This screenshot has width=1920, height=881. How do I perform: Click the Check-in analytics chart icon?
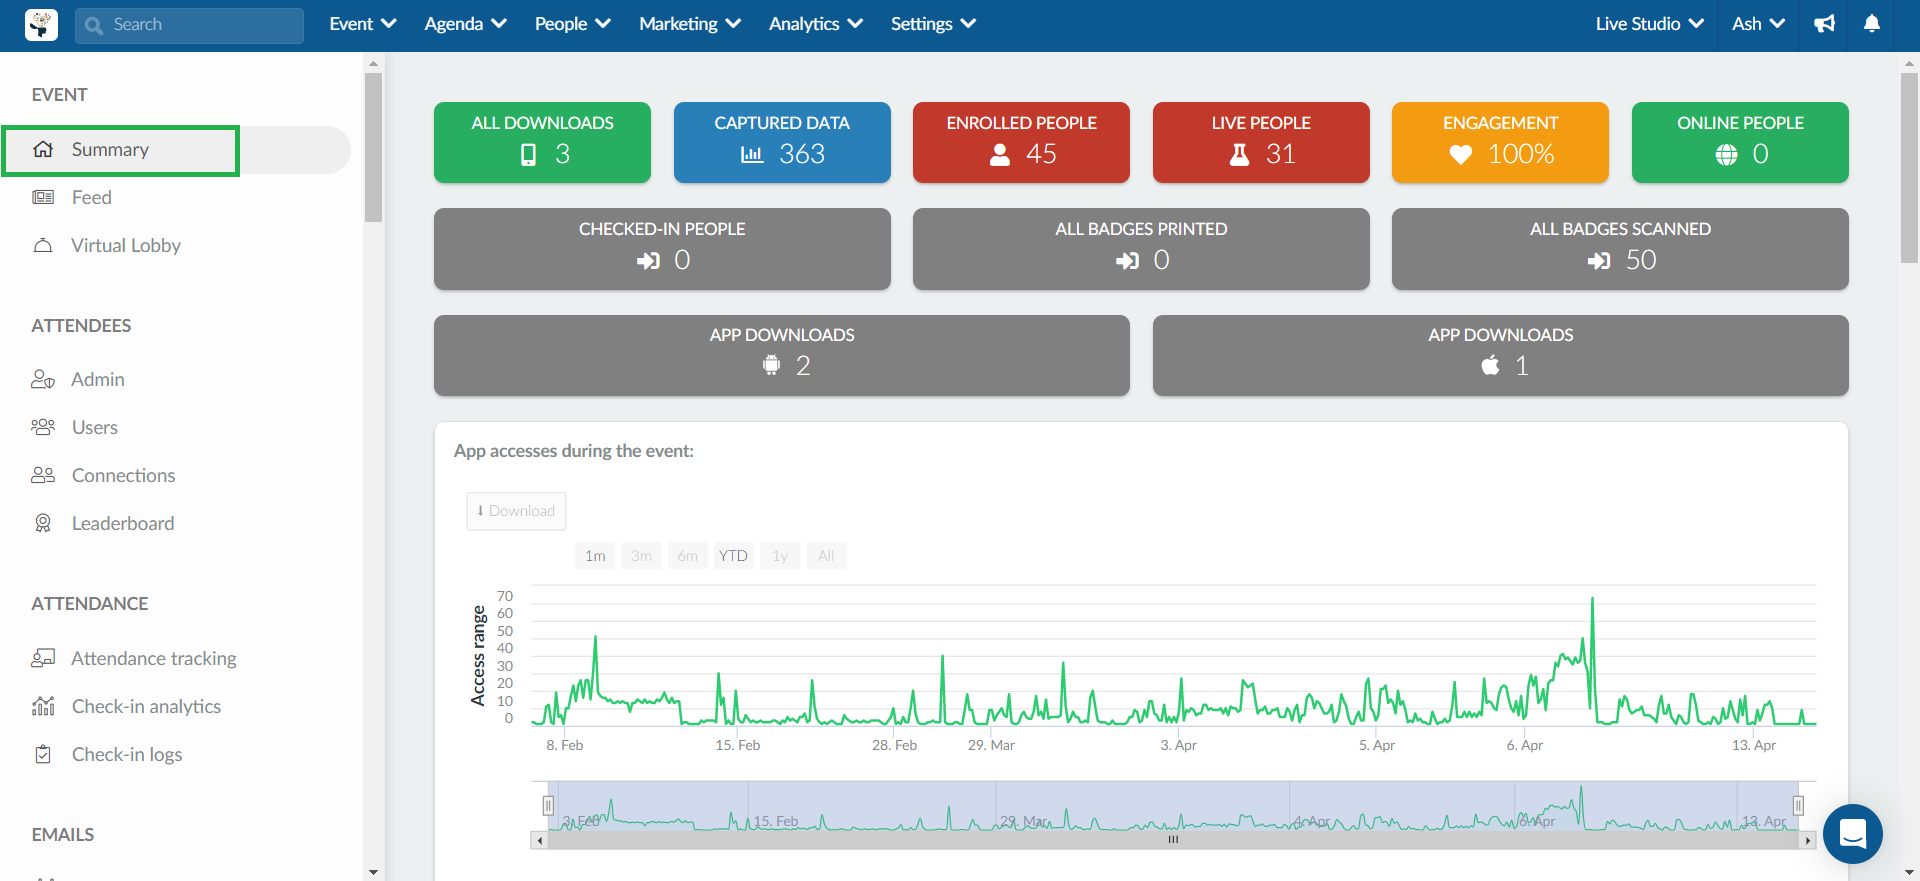(x=43, y=706)
